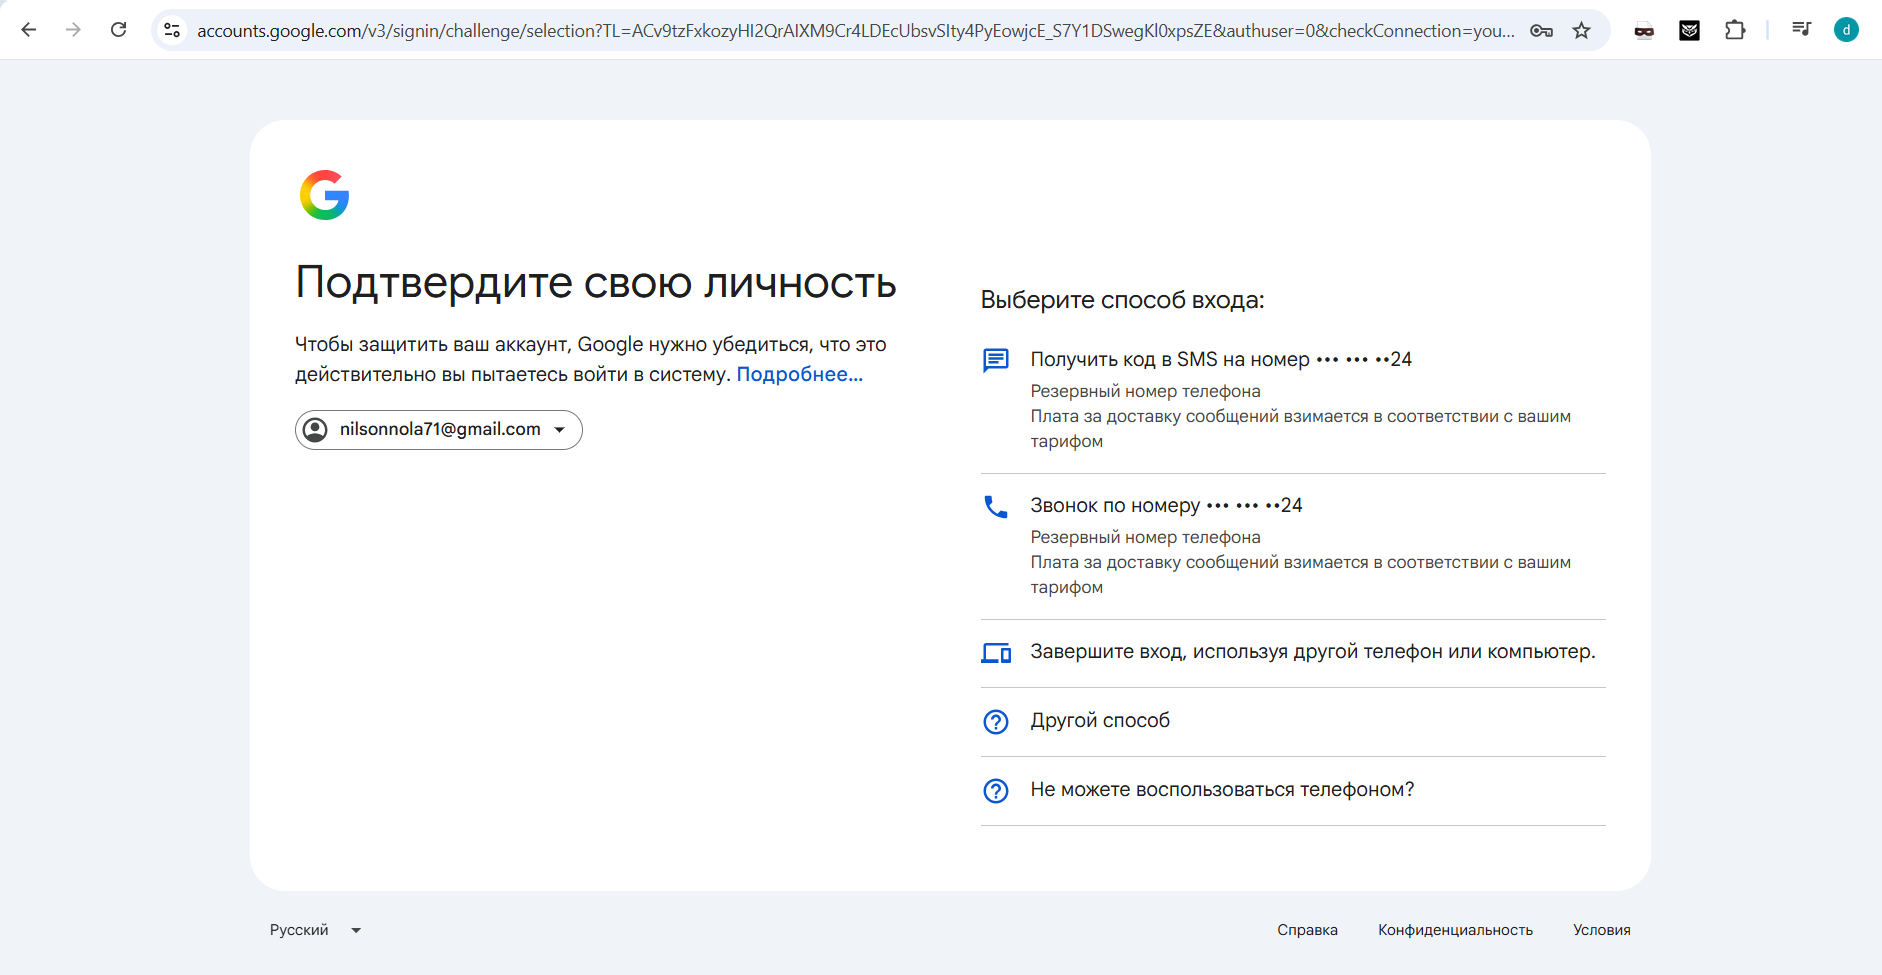Image resolution: width=1882 pixels, height=975 pixels.
Task: Open the Extensions puzzle menu
Action: coord(1735,30)
